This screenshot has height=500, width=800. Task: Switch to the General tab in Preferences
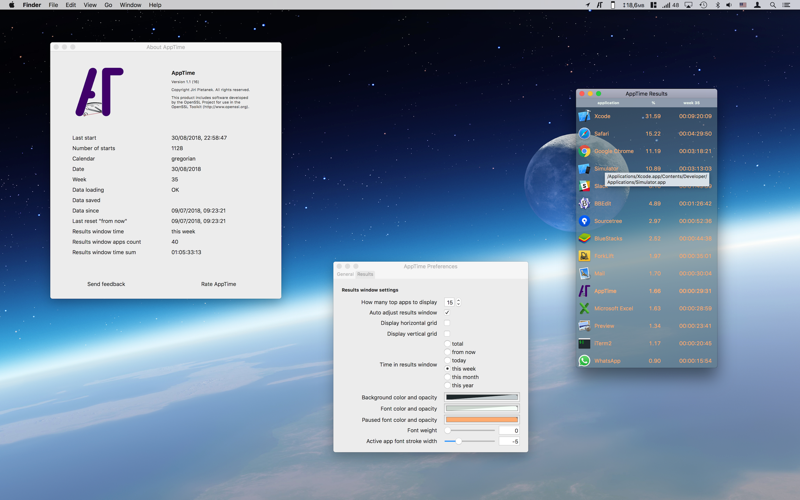tap(345, 274)
